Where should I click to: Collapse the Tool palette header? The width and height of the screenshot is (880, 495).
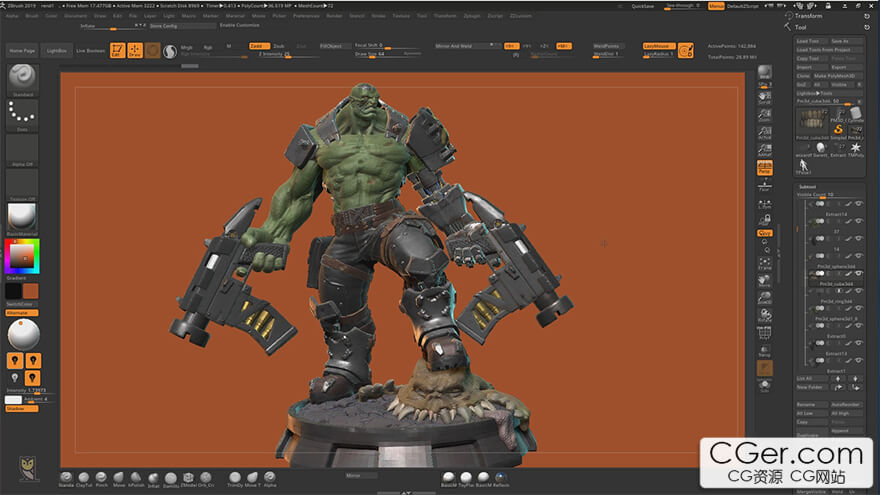coord(800,27)
